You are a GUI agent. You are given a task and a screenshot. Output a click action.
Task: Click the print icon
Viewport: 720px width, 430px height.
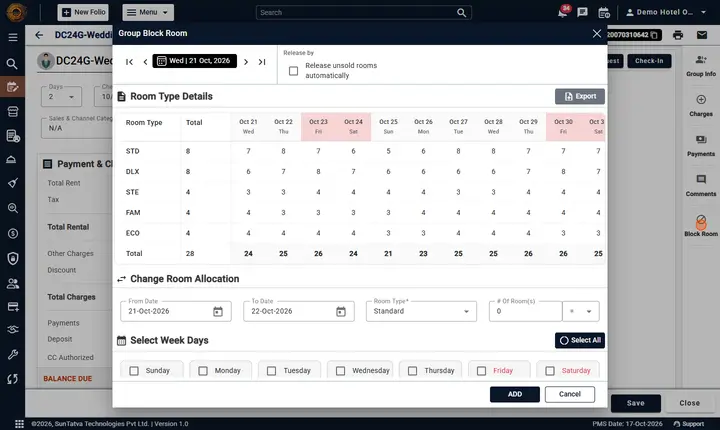(678, 35)
